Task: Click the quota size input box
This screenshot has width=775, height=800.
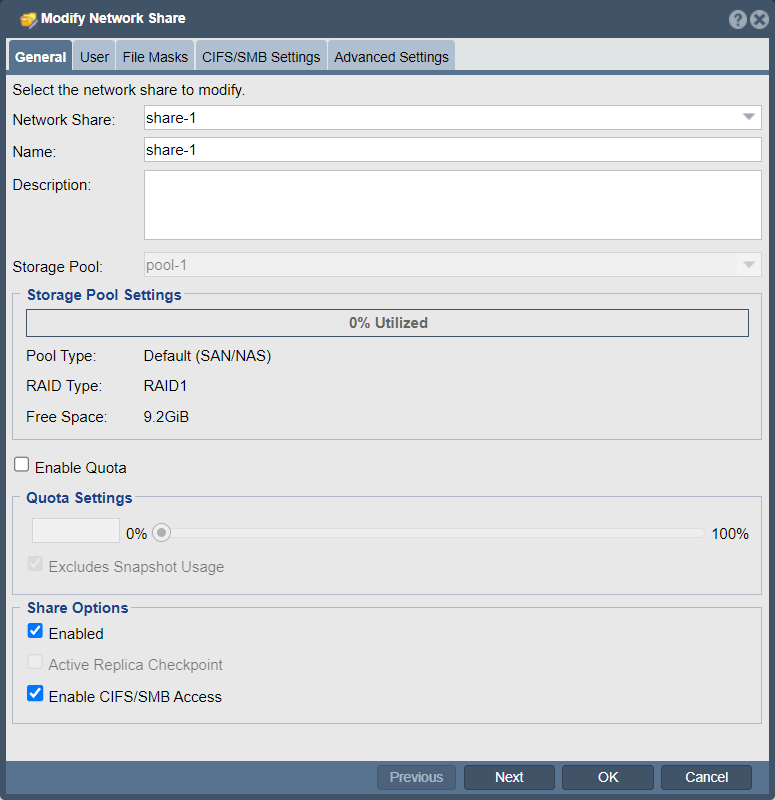Action: pos(76,531)
